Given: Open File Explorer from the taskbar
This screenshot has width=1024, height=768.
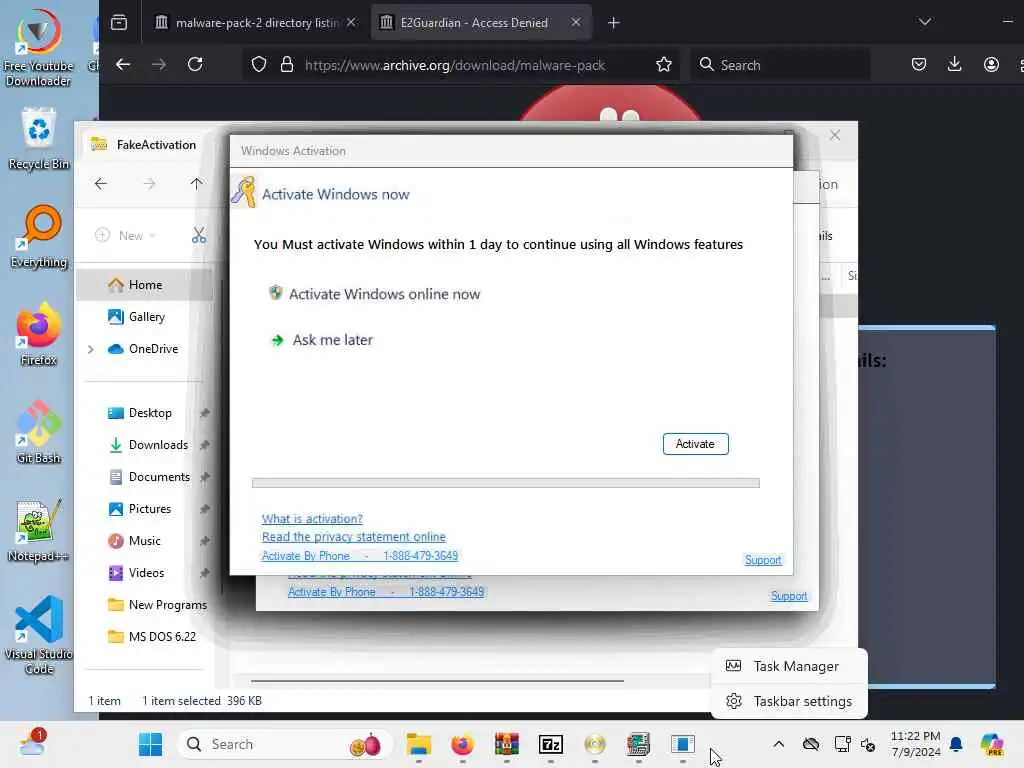Looking at the screenshot, I should 419,744.
